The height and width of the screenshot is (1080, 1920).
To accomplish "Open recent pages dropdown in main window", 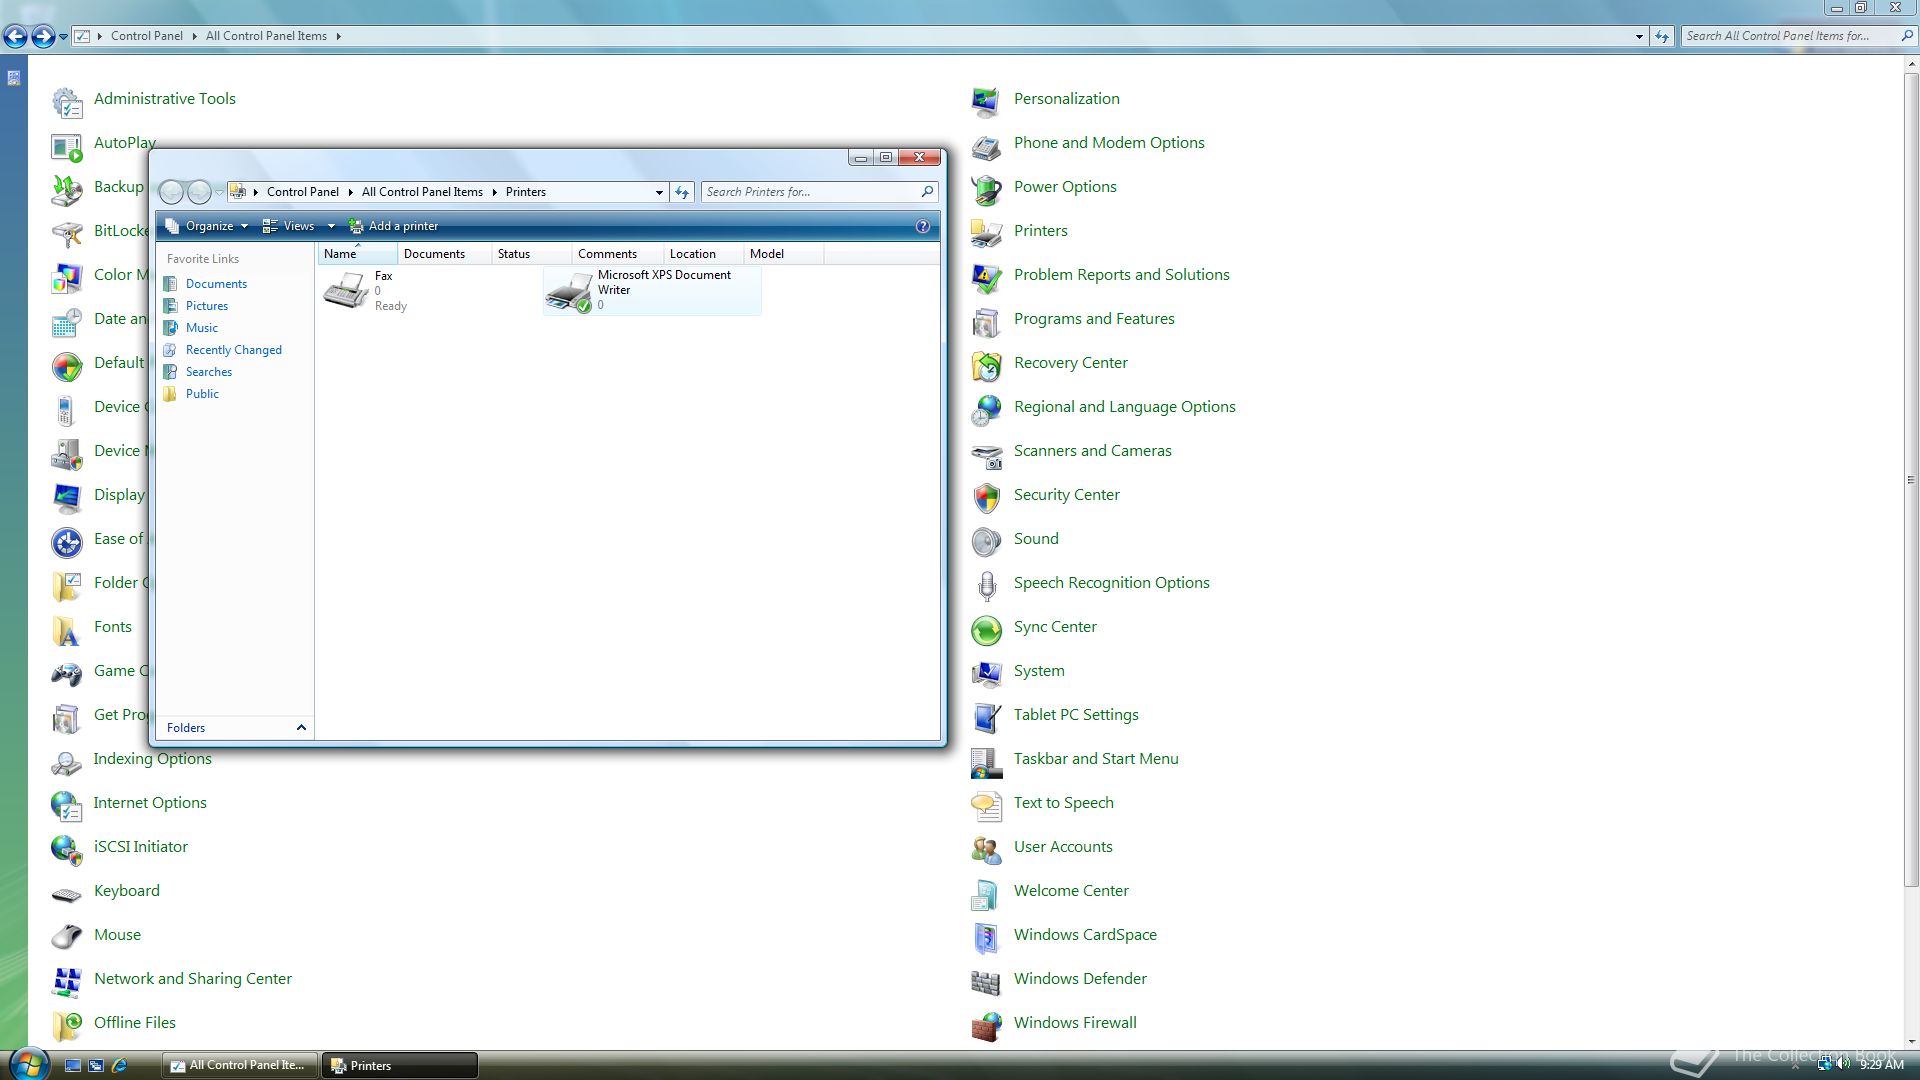I will click(63, 37).
